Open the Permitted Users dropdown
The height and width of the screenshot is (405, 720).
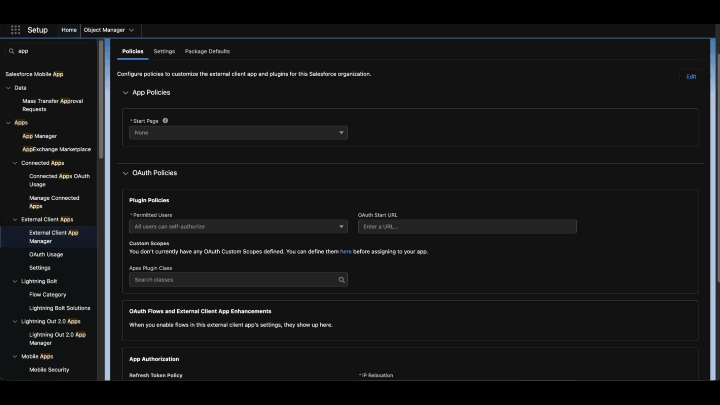[238, 226]
